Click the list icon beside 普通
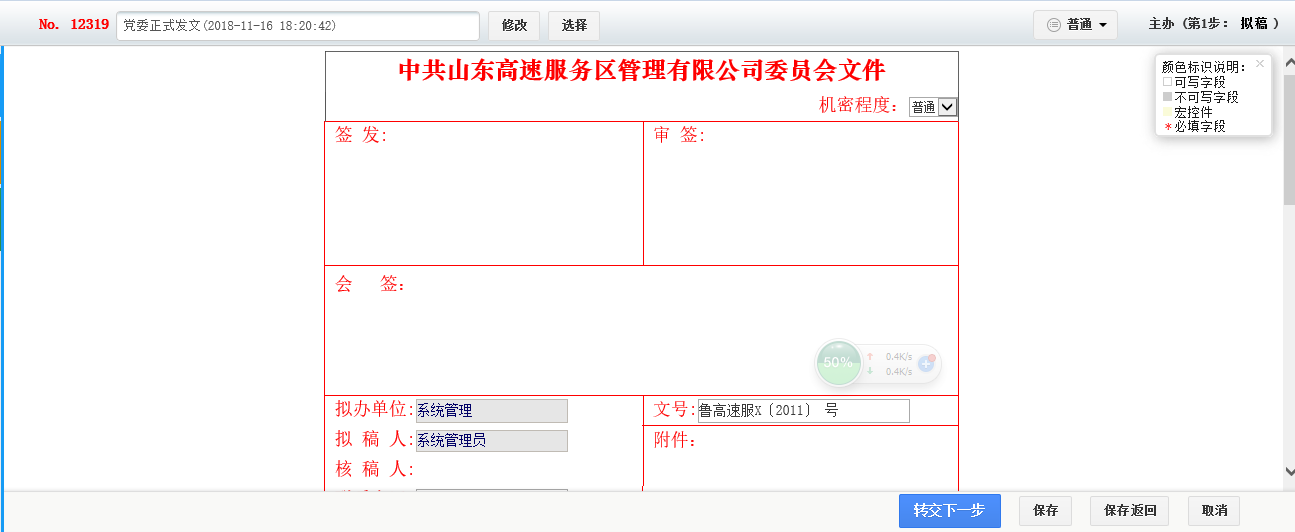The image size is (1295, 532). [x=1053, y=25]
